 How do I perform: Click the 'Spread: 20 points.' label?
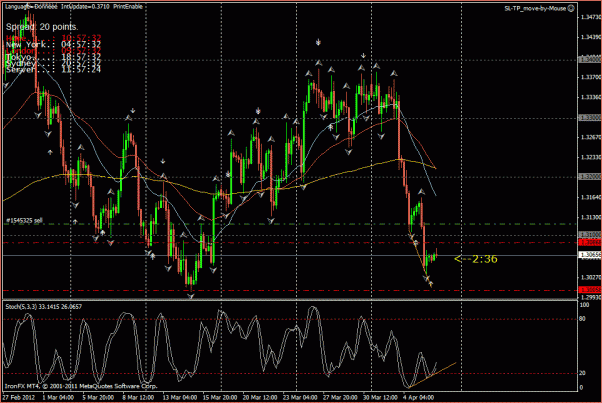pos(42,27)
